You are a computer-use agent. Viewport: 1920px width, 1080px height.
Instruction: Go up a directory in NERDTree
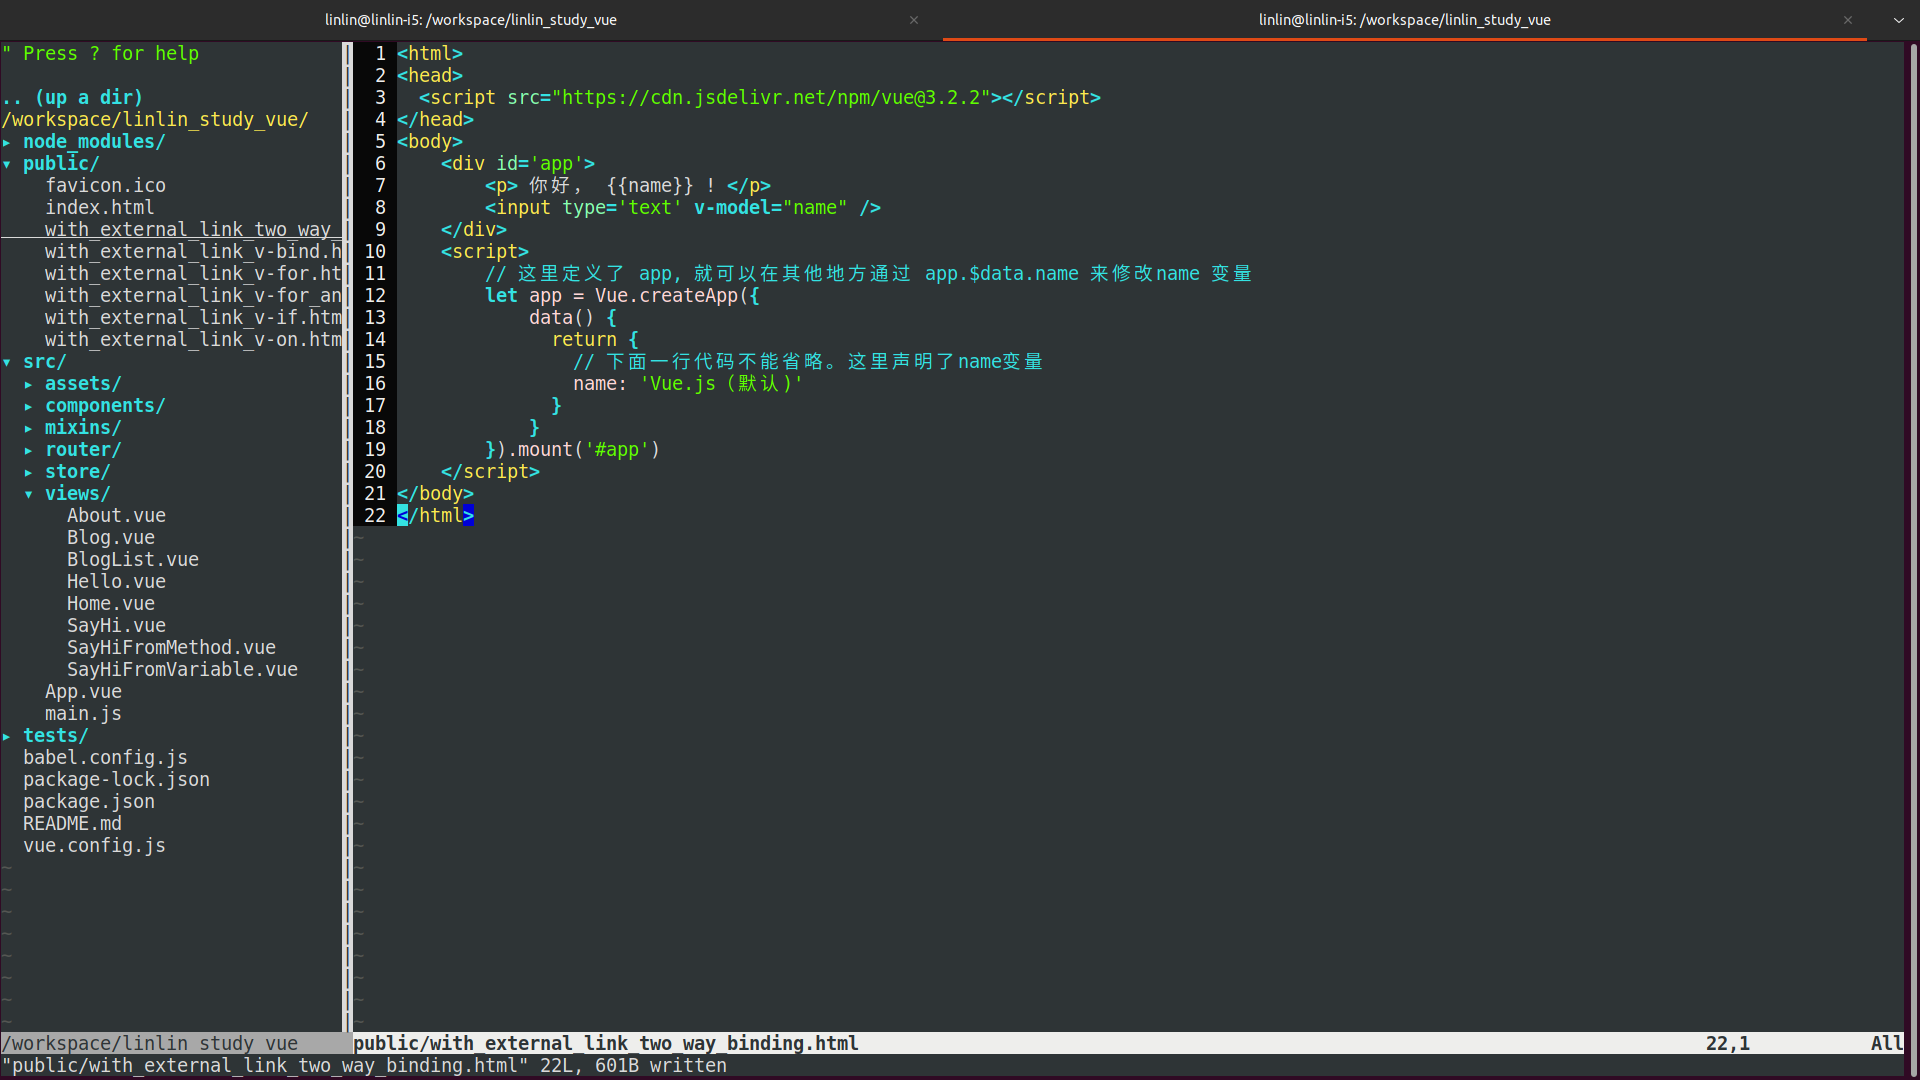click(72, 98)
